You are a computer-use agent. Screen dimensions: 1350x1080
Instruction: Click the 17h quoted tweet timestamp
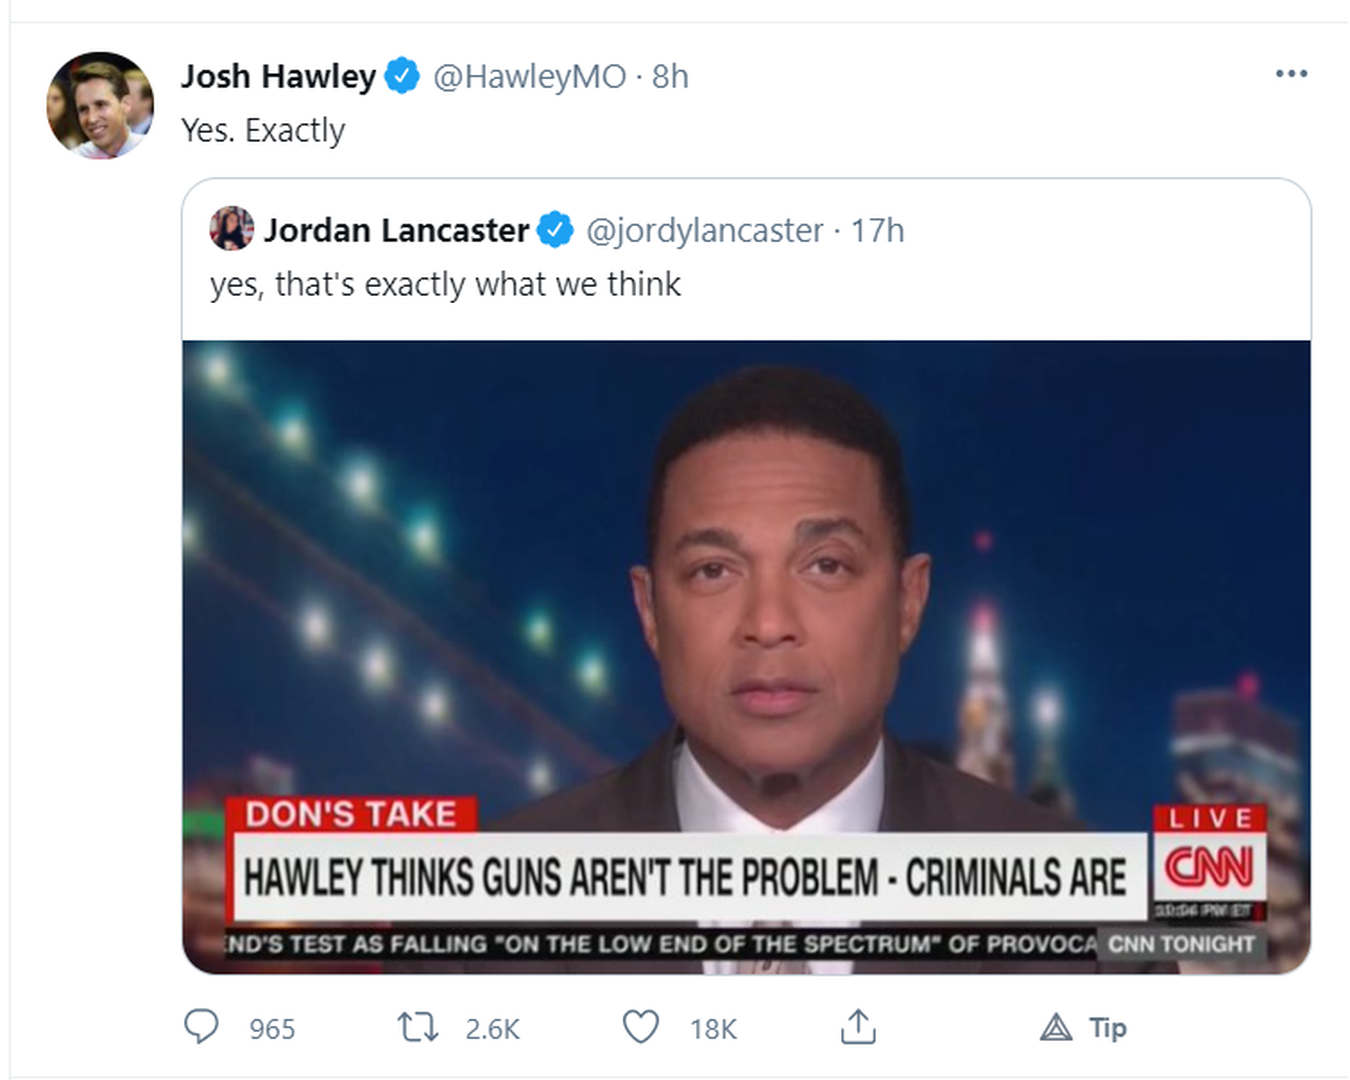tap(877, 230)
